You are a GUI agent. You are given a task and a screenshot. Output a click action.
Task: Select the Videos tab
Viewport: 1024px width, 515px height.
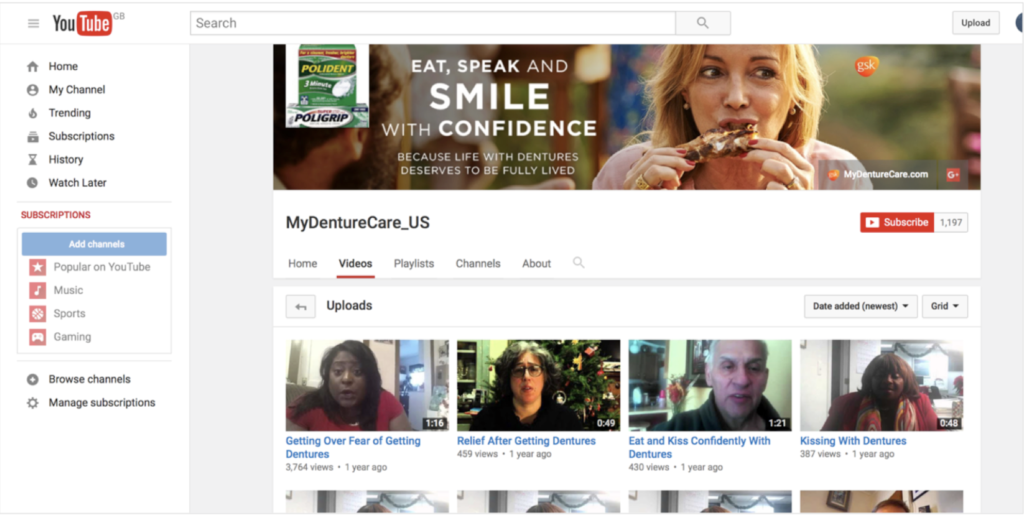pyautogui.click(x=355, y=264)
